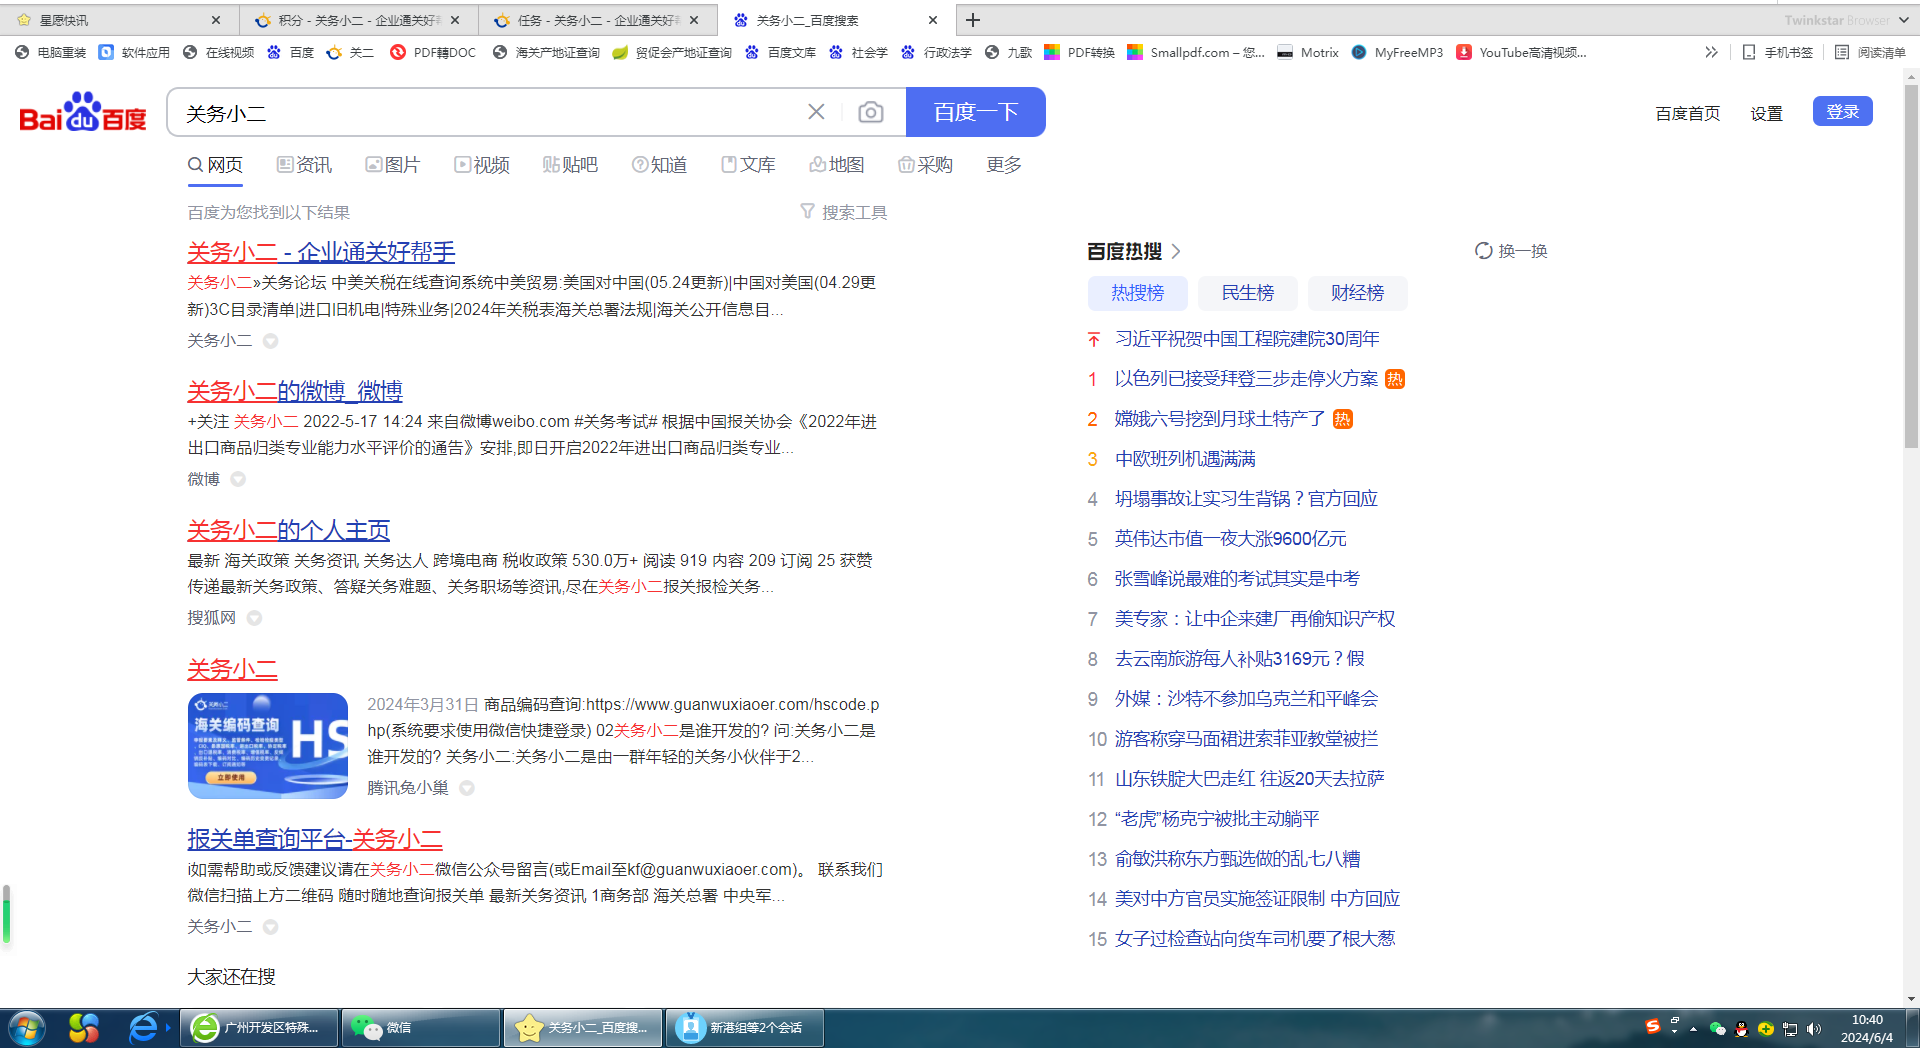
Task: Open the YouTube高清视频 bookmark
Action: click(1522, 52)
